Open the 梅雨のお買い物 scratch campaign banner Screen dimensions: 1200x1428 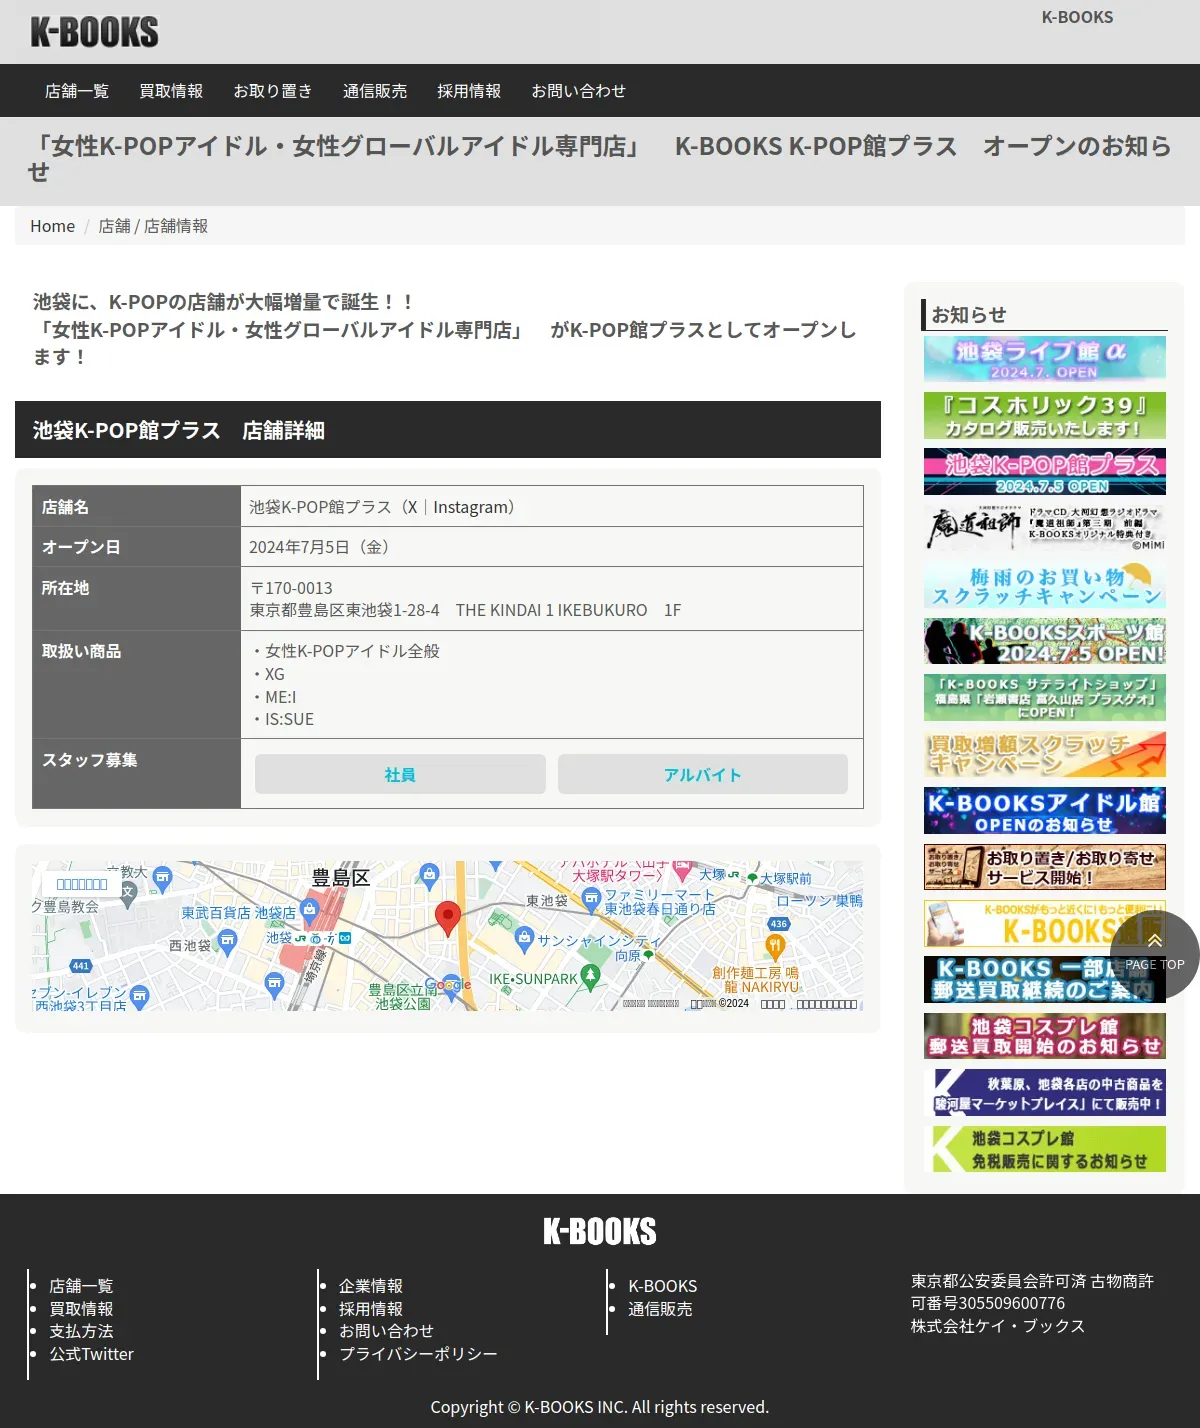point(1045,585)
